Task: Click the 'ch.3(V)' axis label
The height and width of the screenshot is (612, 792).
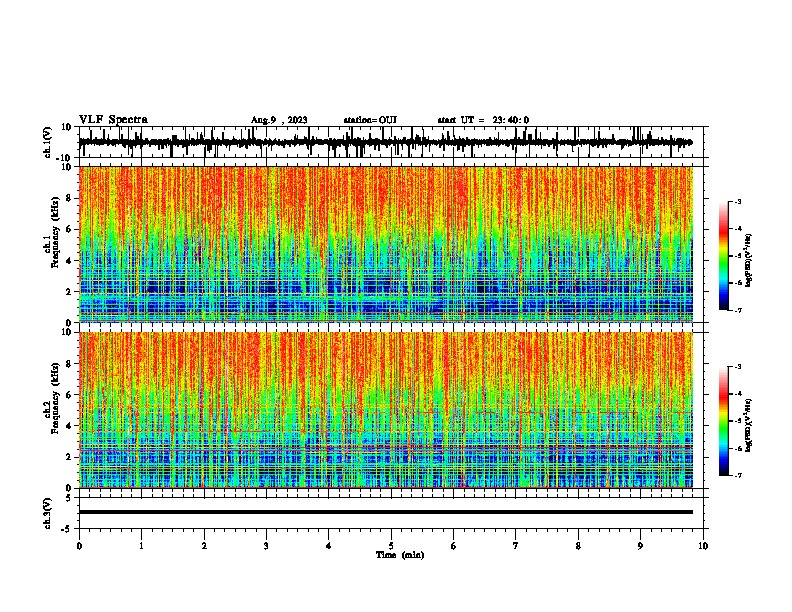Action: 48,513
